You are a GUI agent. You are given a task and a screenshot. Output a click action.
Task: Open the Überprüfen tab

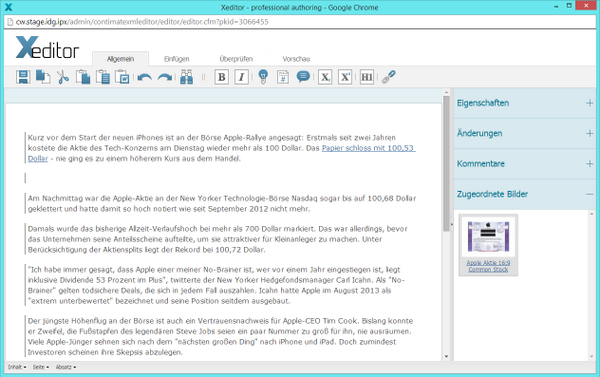point(236,59)
